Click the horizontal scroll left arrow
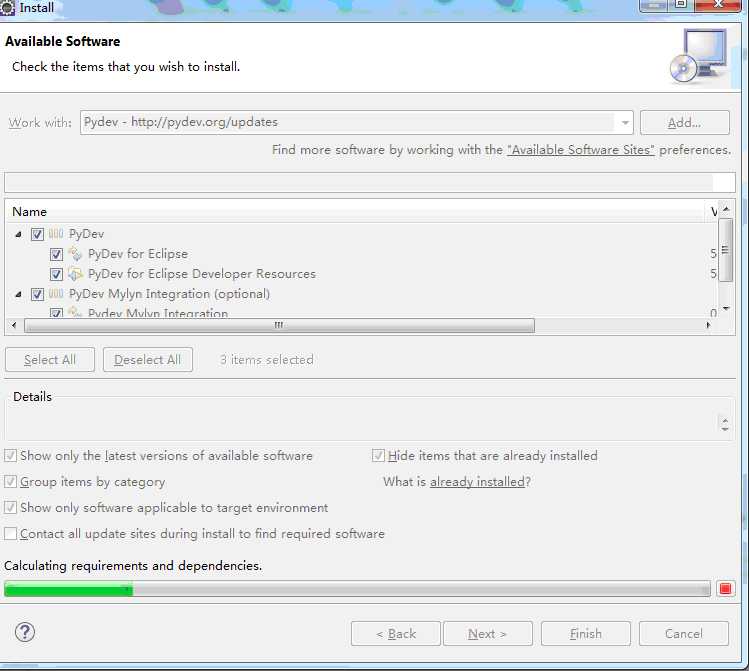 coord(14,325)
